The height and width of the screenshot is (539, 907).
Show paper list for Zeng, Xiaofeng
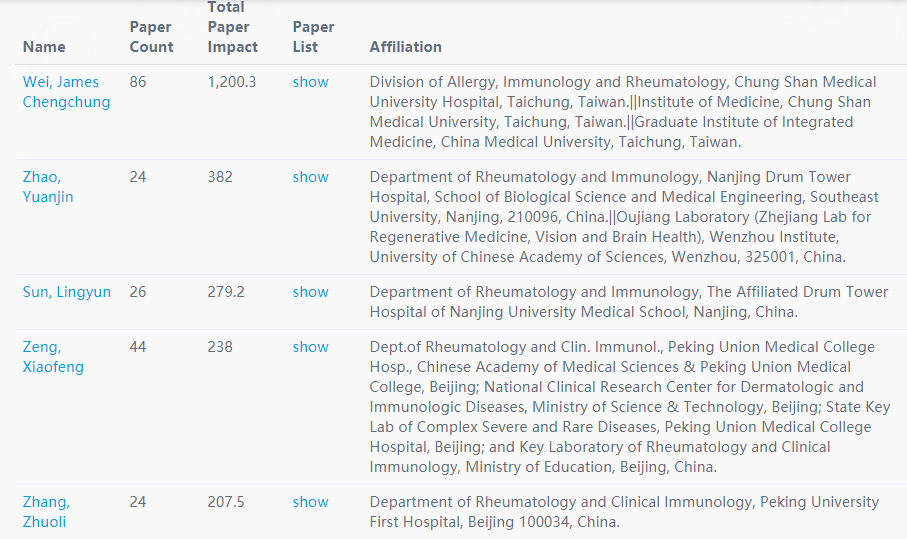(x=311, y=347)
